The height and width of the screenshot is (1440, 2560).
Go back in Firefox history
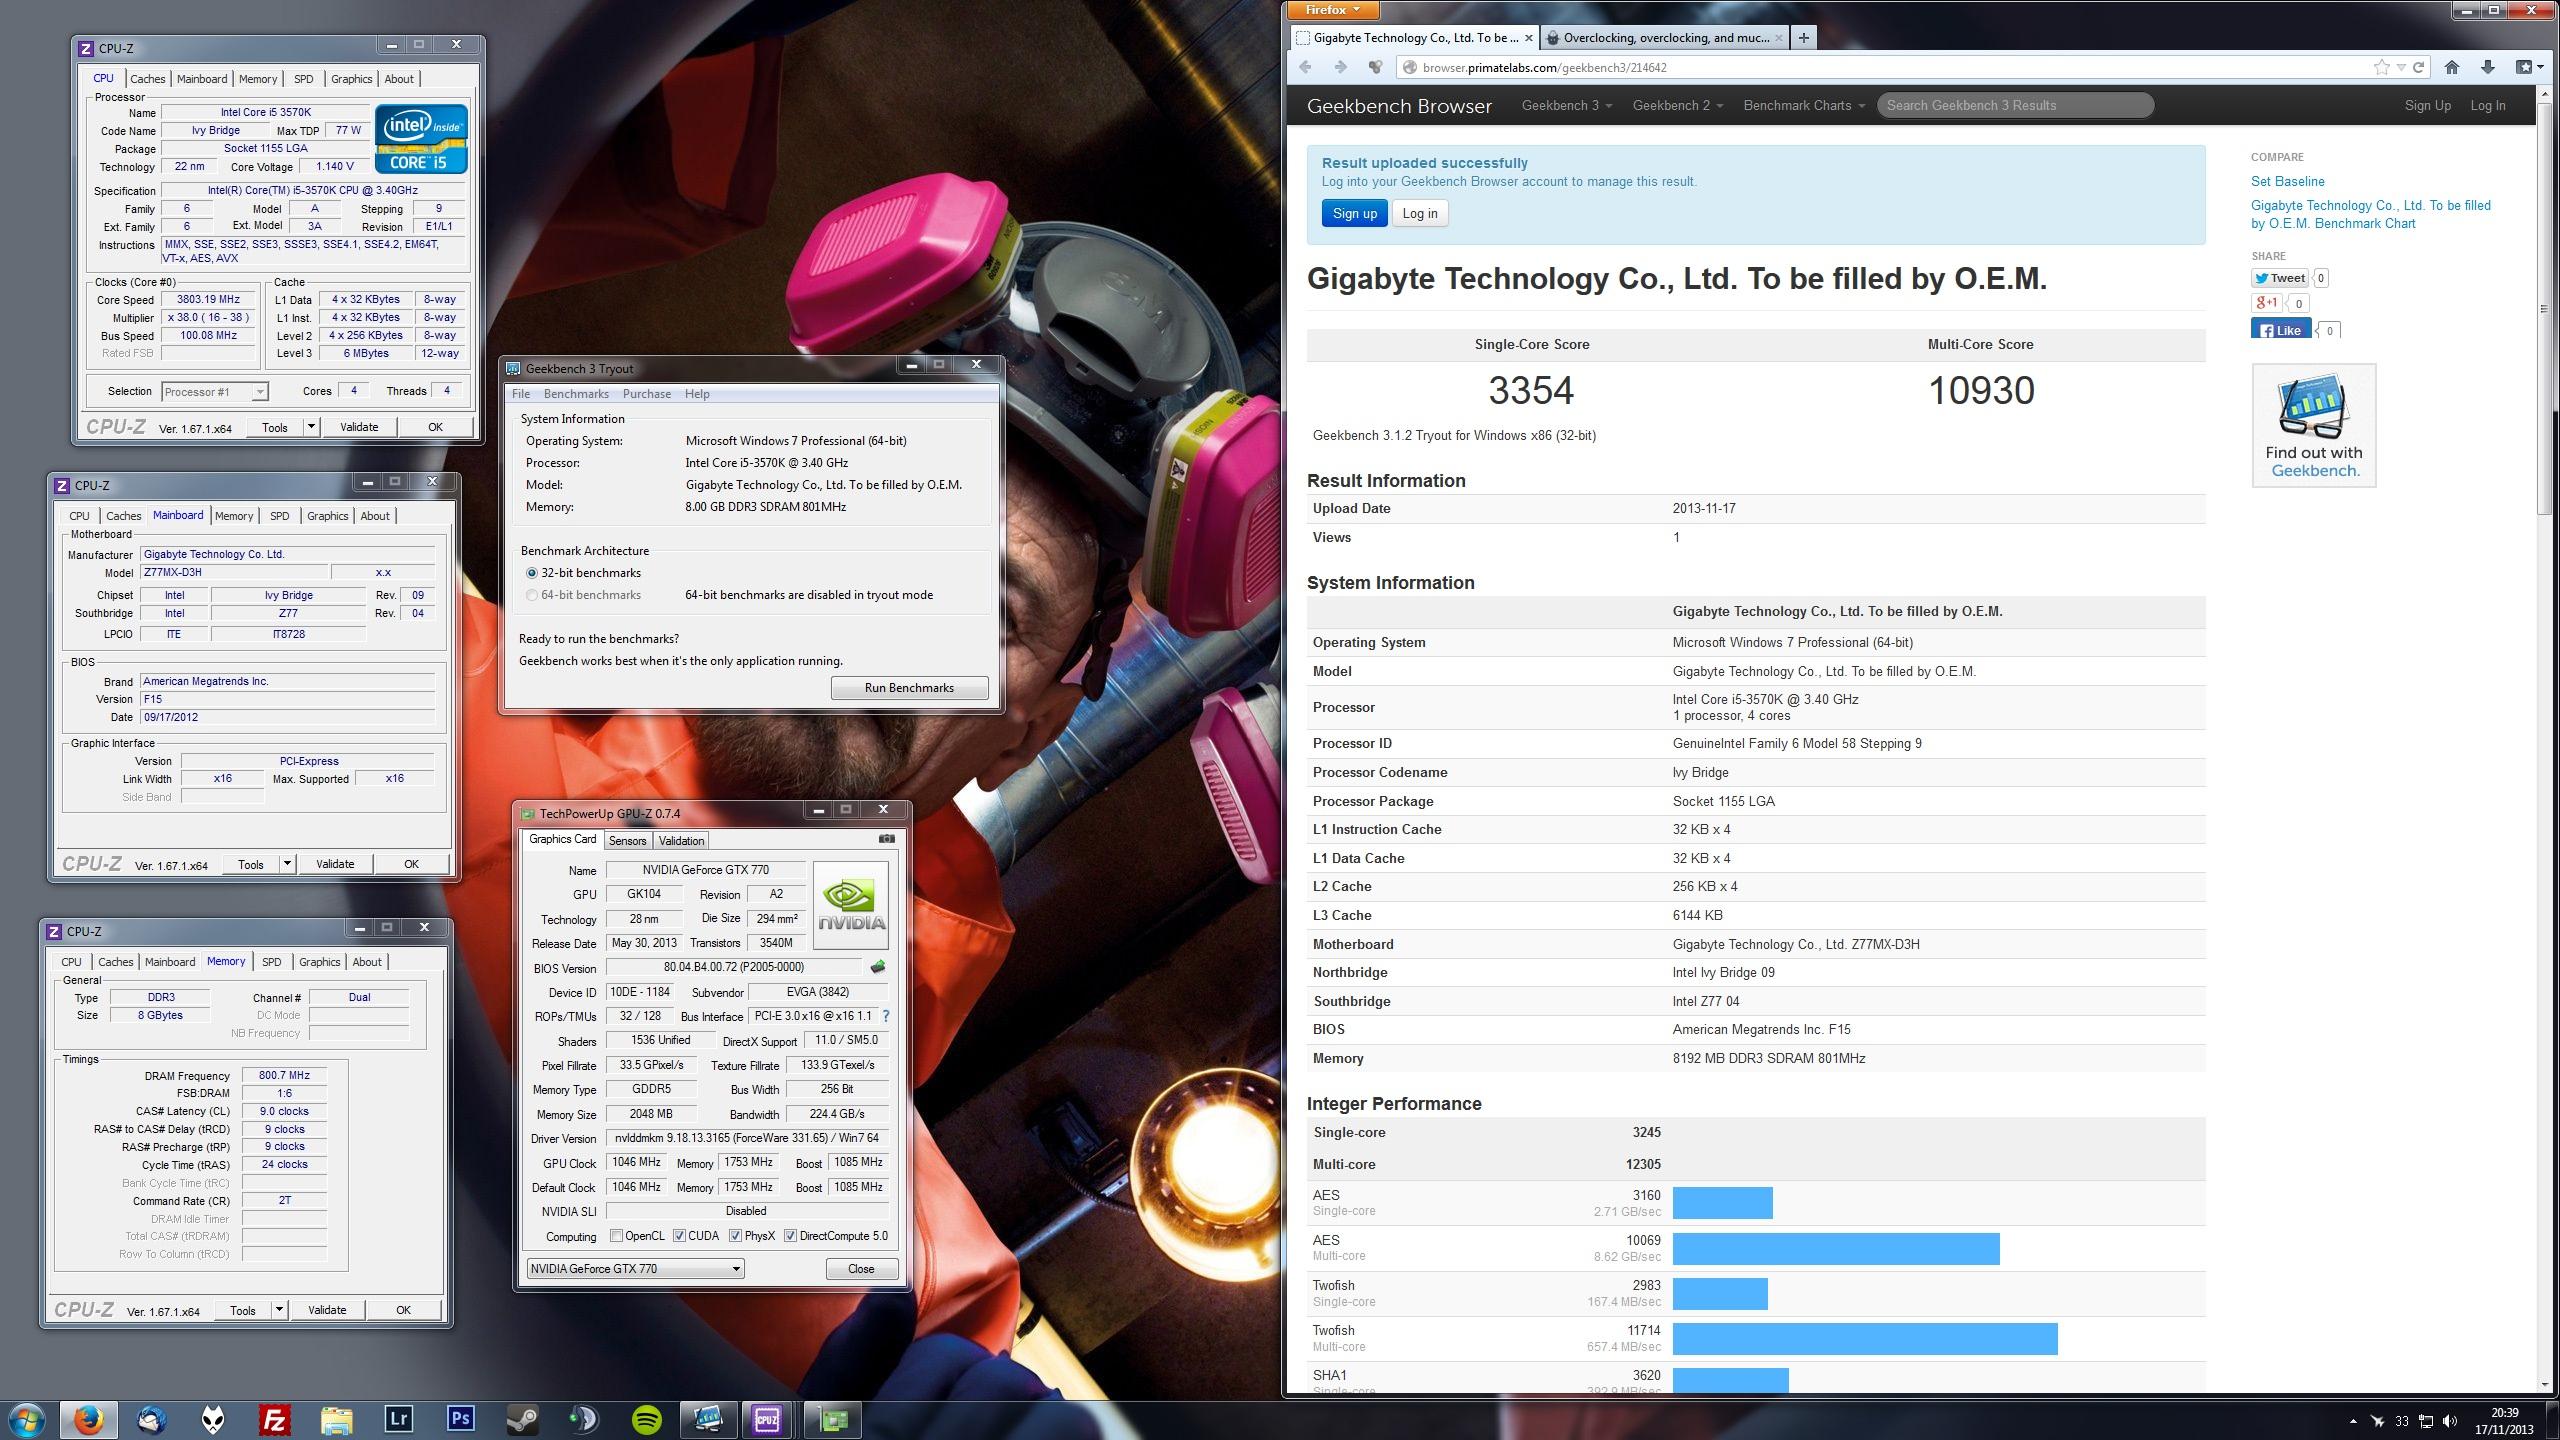pyautogui.click(x=1305, y=67)
